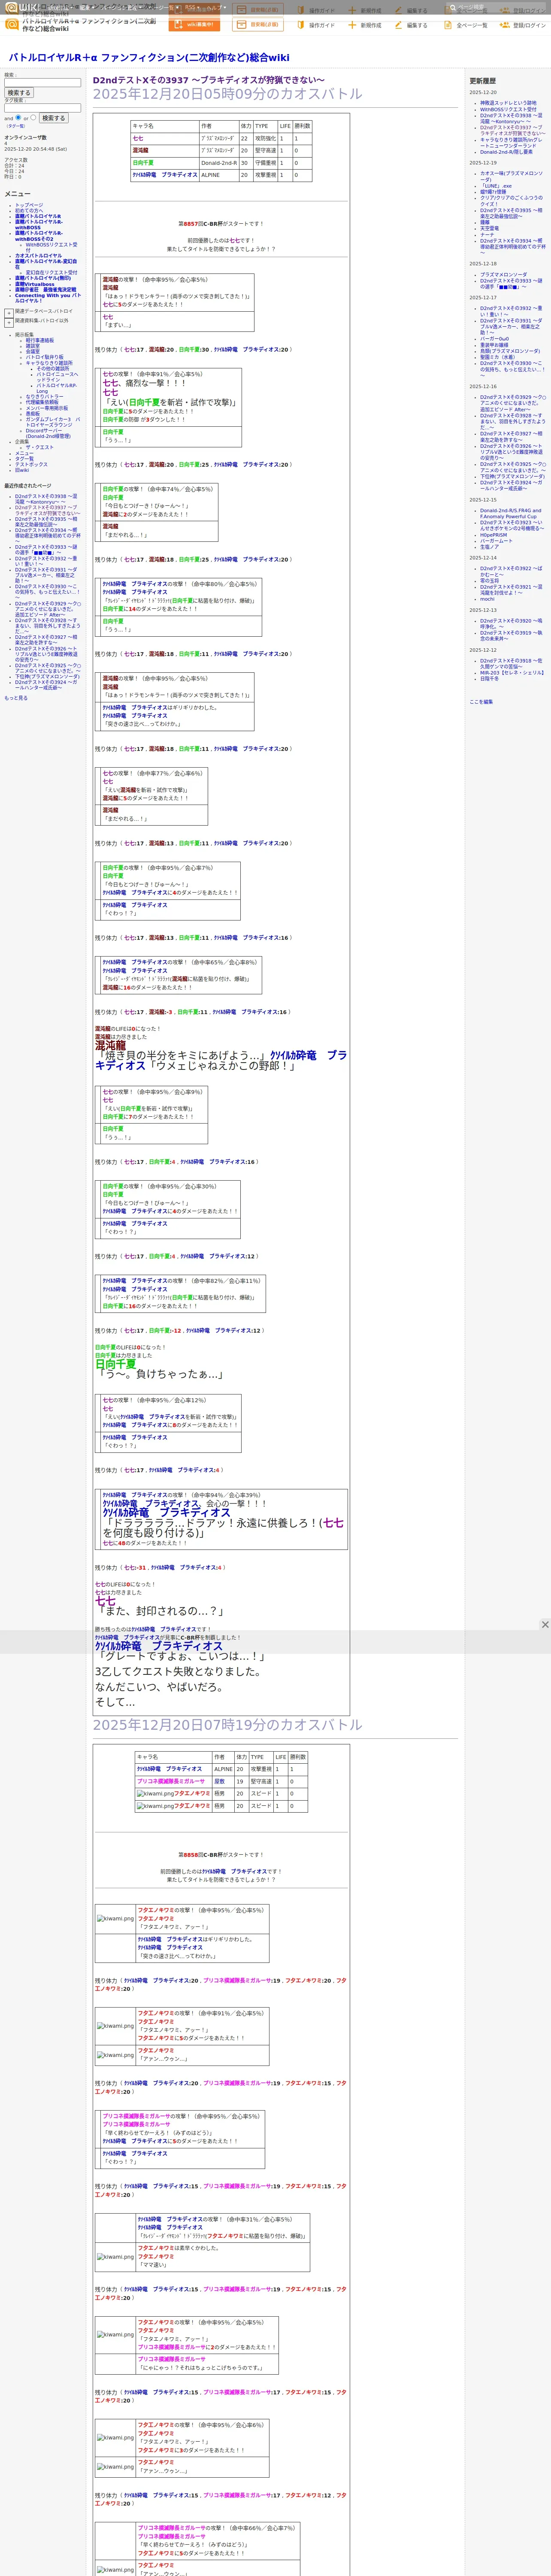Open ザ・クエスト link in sidebar
Viewport: 551px width, 2576px height.
point(40,447)
